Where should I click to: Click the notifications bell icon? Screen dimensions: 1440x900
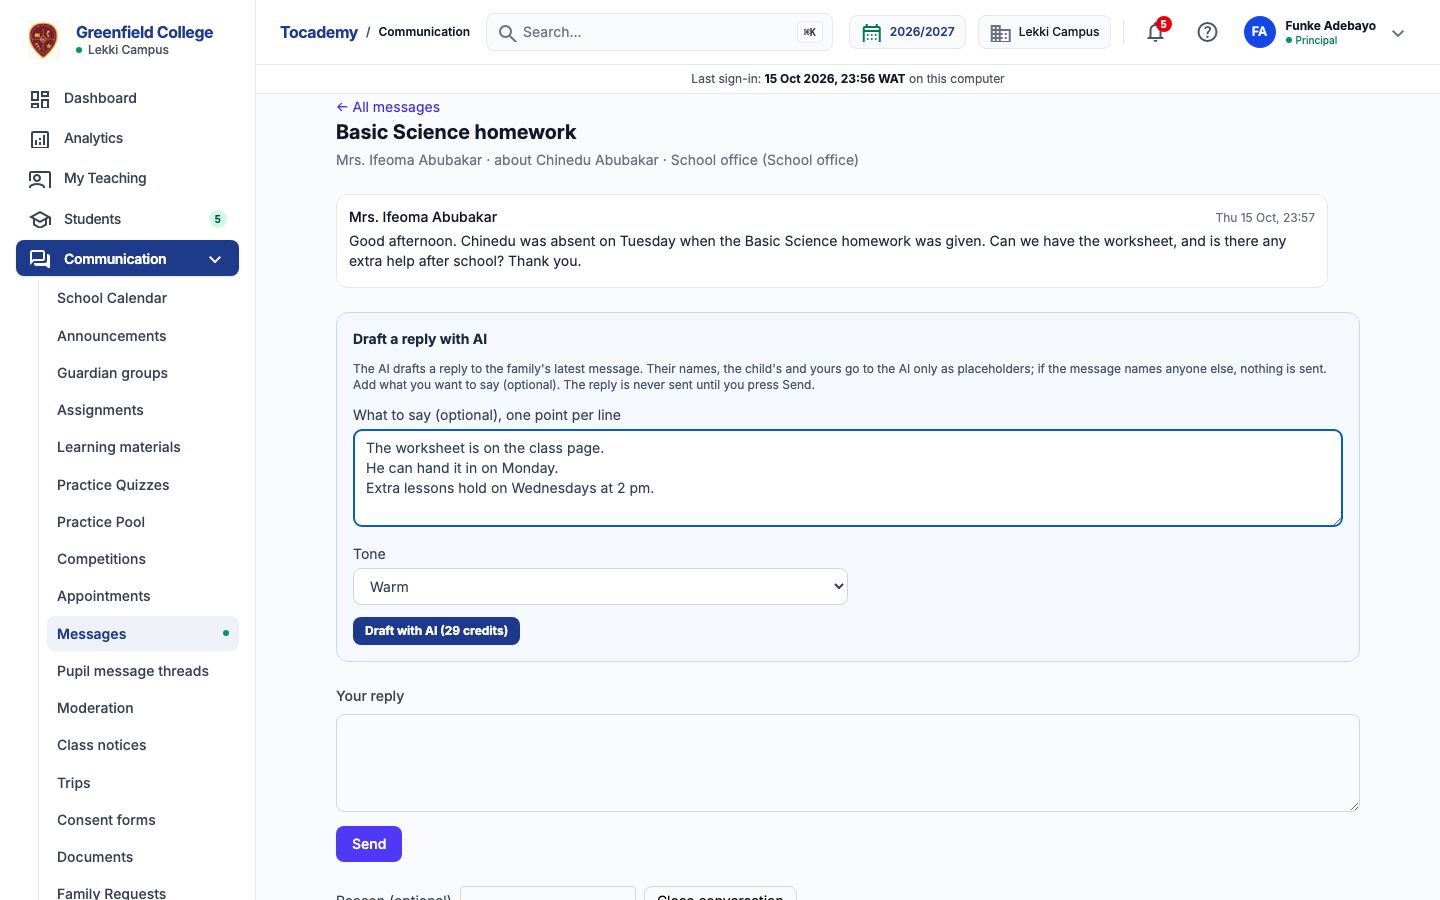[1155, 32]
